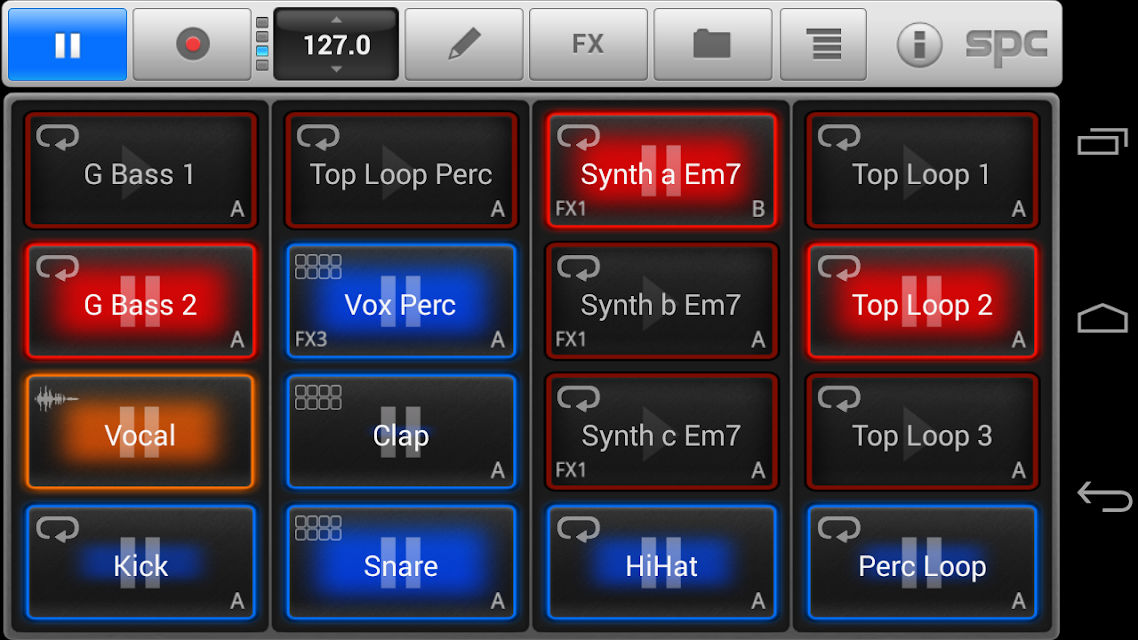This screenshot has width=1138, height=640.
Task: Tap the Android back navigation icon
Action: tap(1103, 497)
